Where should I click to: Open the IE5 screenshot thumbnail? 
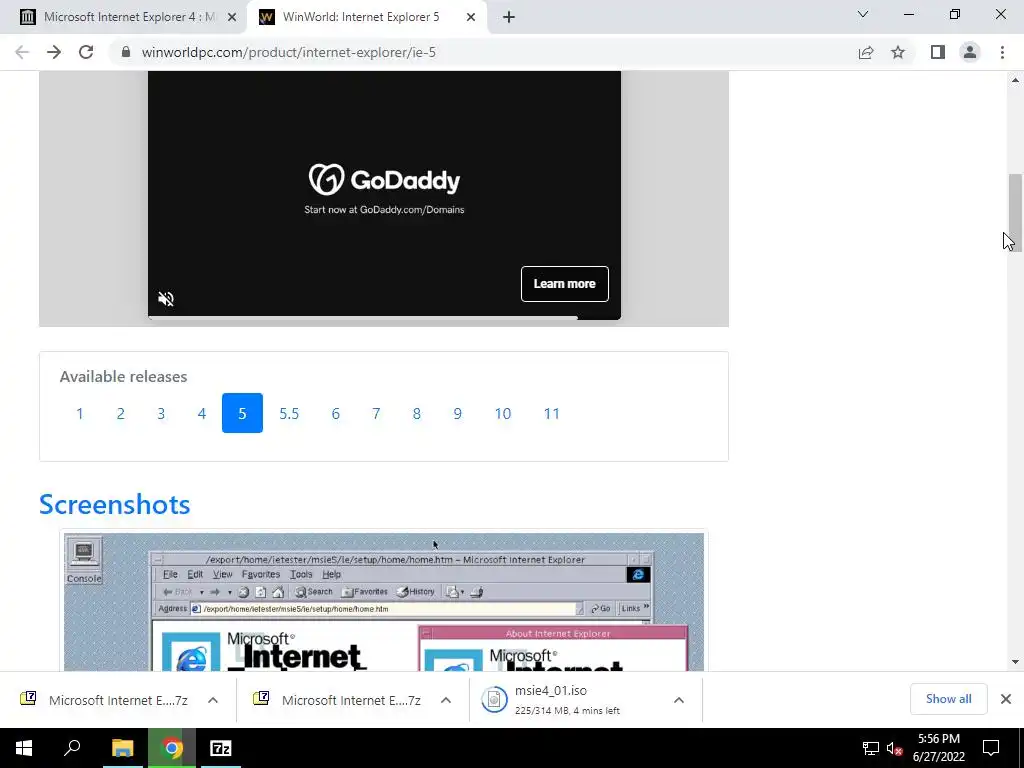tap(384, 601)
